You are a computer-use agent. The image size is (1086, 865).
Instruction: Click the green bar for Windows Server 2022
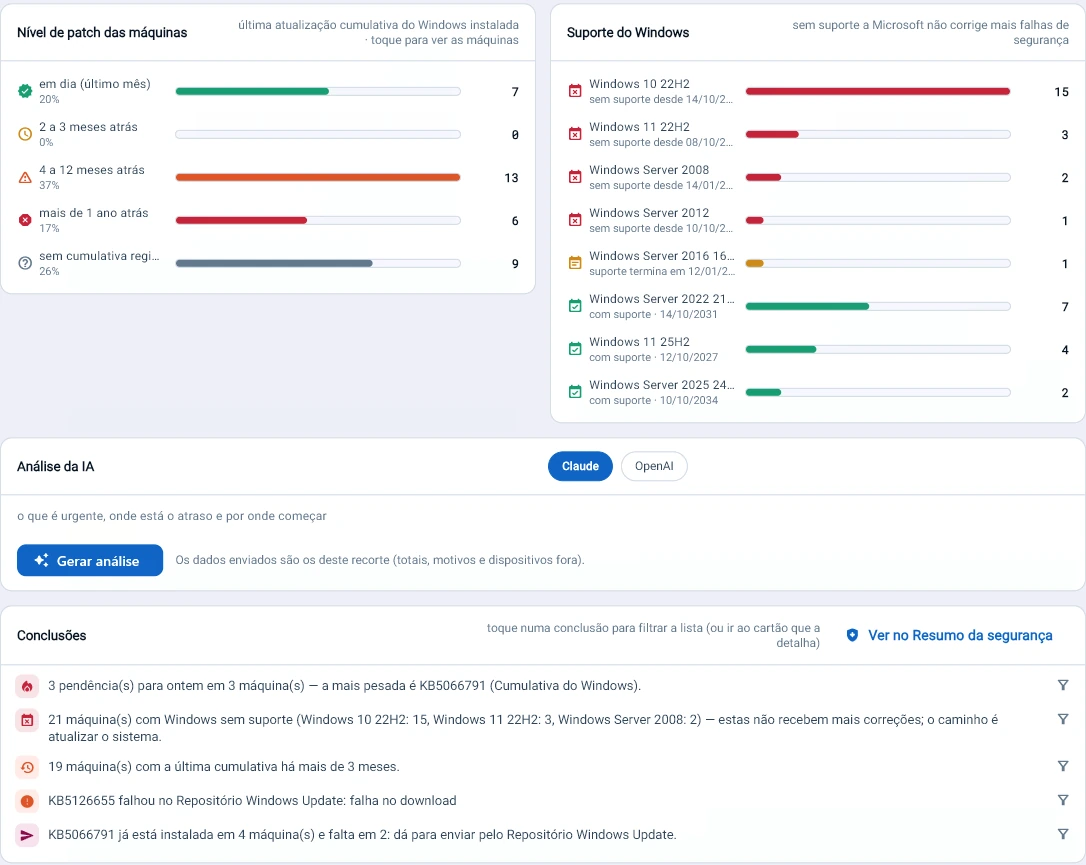[x=807, y=306]
